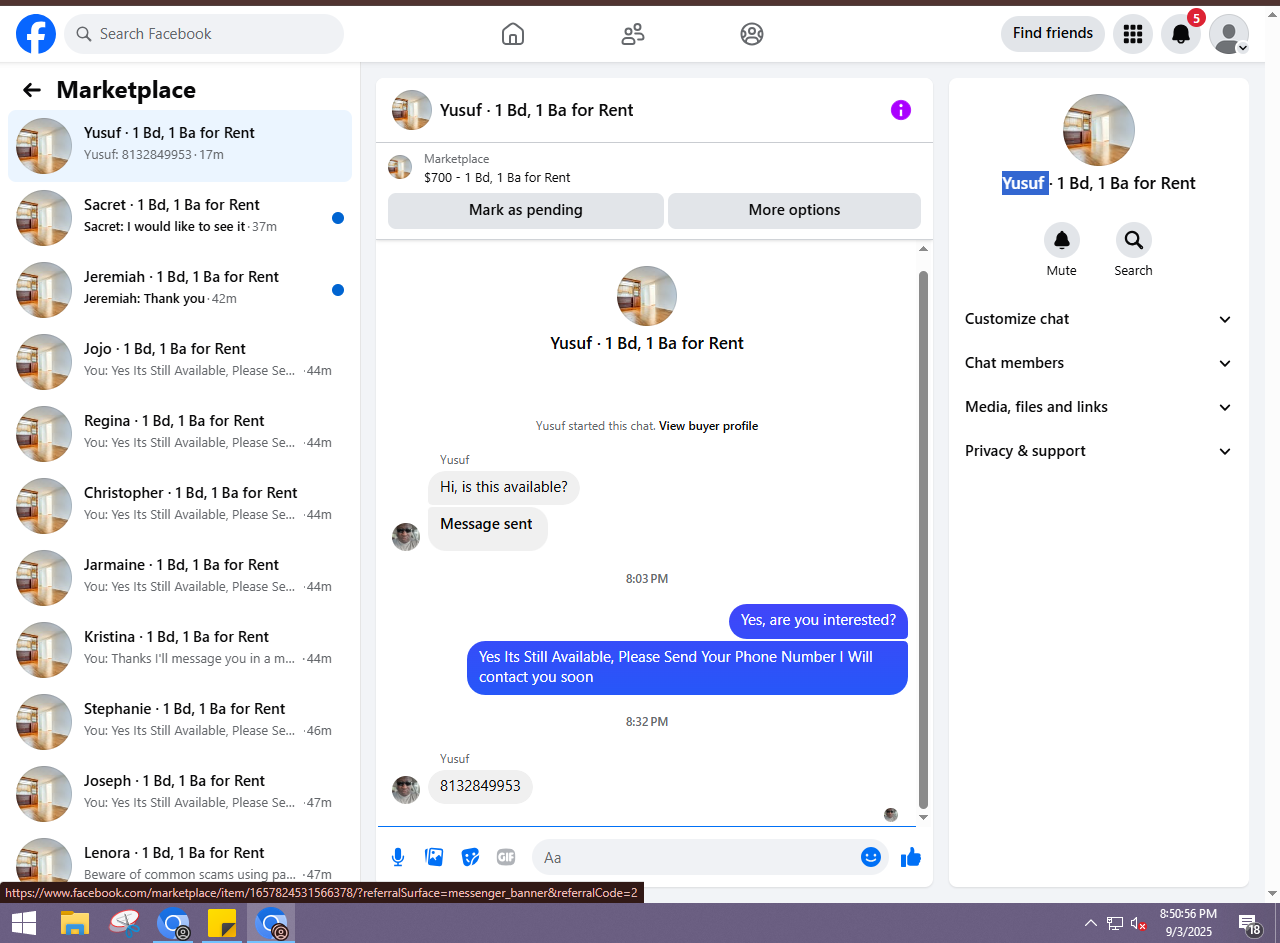Click the "Message sent" bubble

(487, 528)
